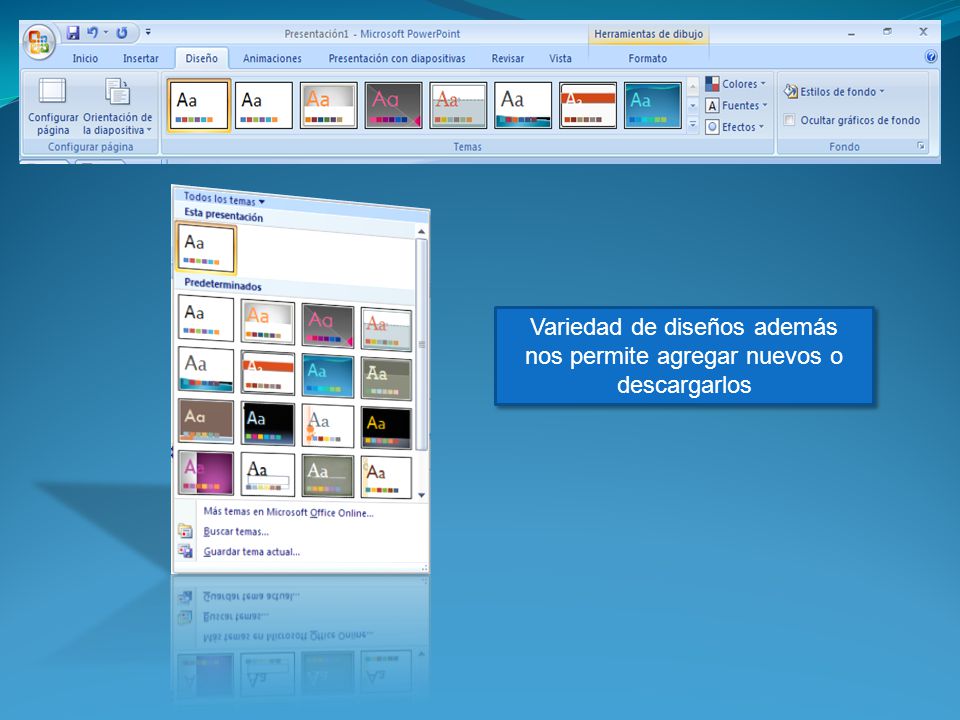The height and width of the screenshot is (720, 960).
Task: Open the Colores dropdown
Action: (x=736, y=84)
